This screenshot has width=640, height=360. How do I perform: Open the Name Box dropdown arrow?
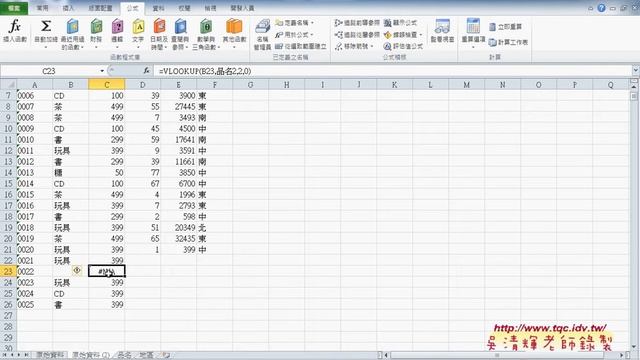coord(102,71)
